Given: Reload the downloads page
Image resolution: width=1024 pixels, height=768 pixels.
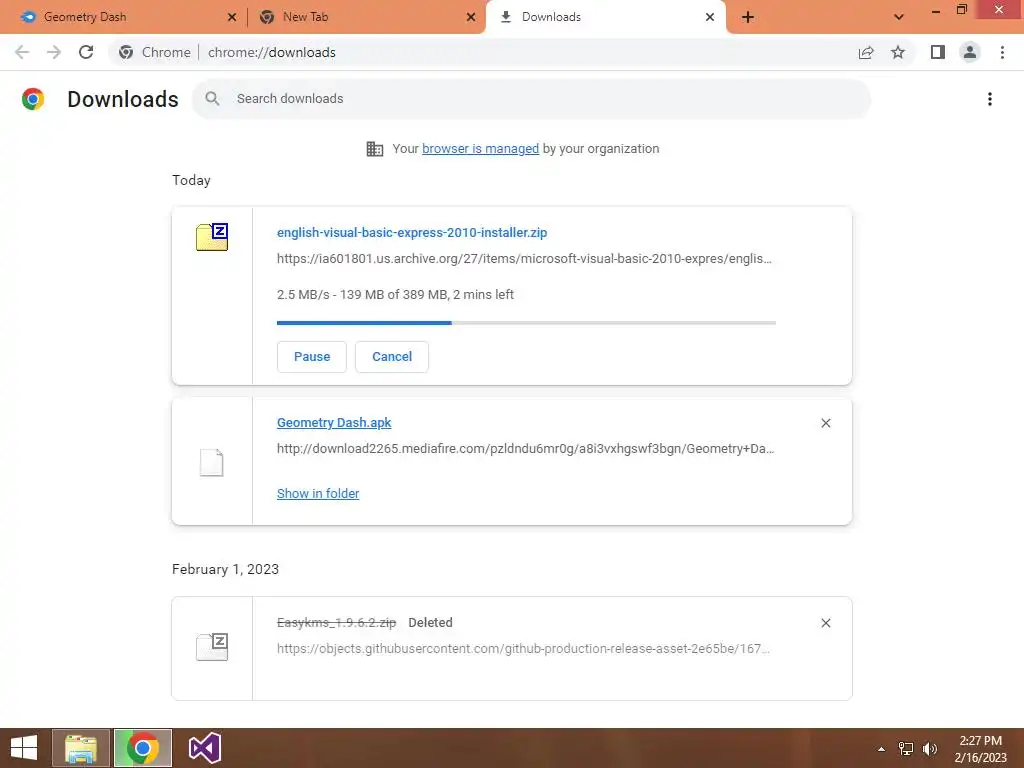Looking at the screenshot, I should click(86, 52).
